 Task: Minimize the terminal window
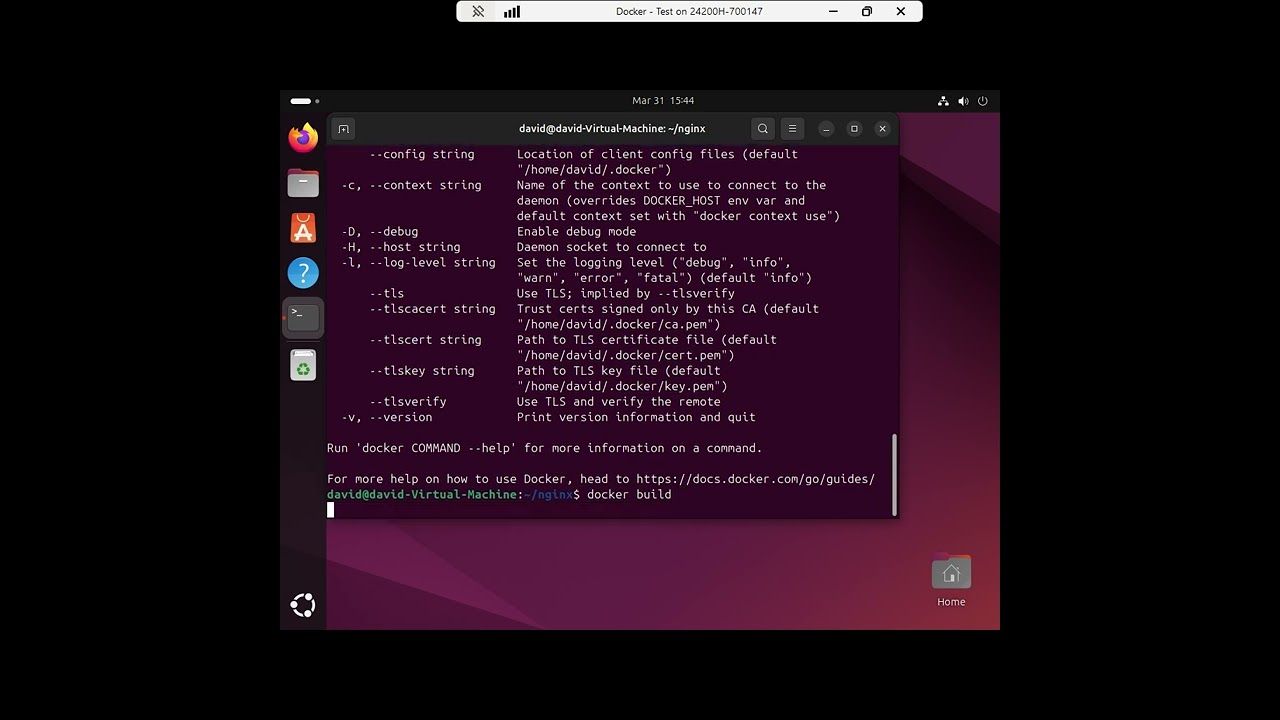pyautogui.click(x=826, y=129)
